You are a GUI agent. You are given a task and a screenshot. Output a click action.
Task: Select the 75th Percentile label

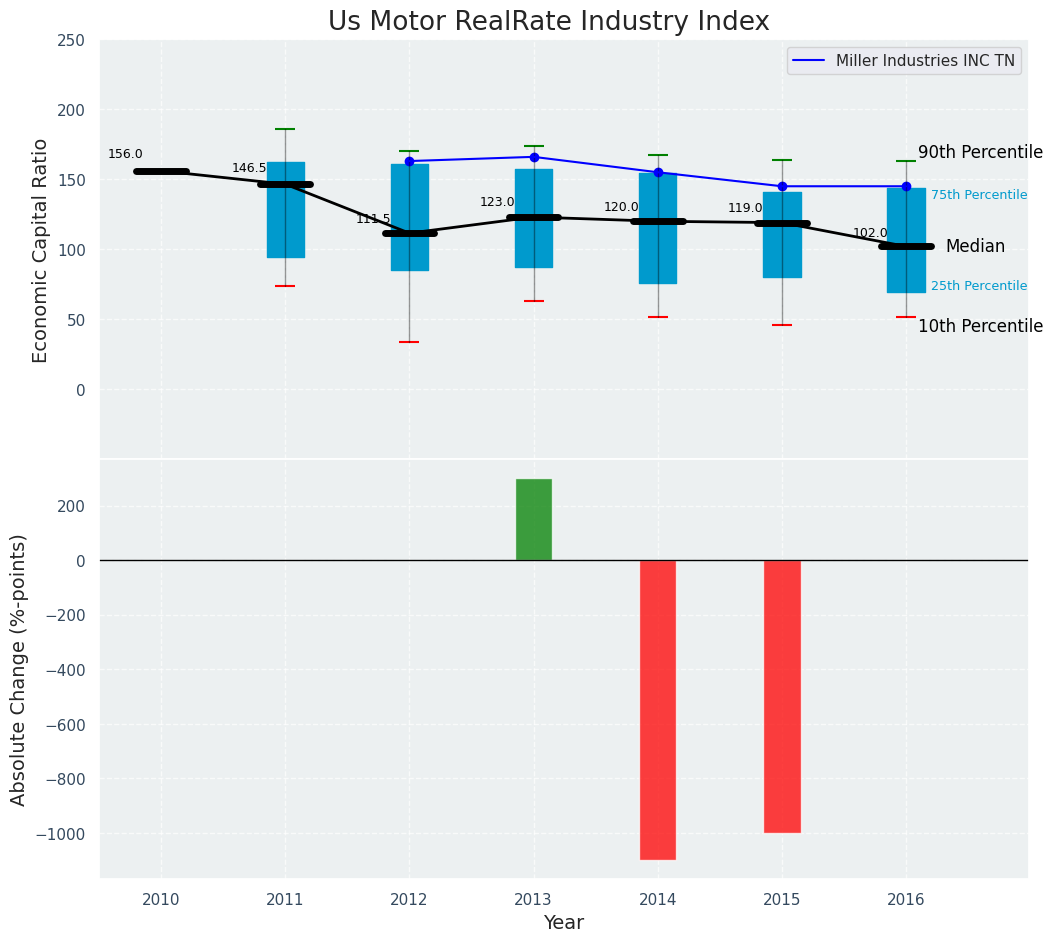pos(978,195)
